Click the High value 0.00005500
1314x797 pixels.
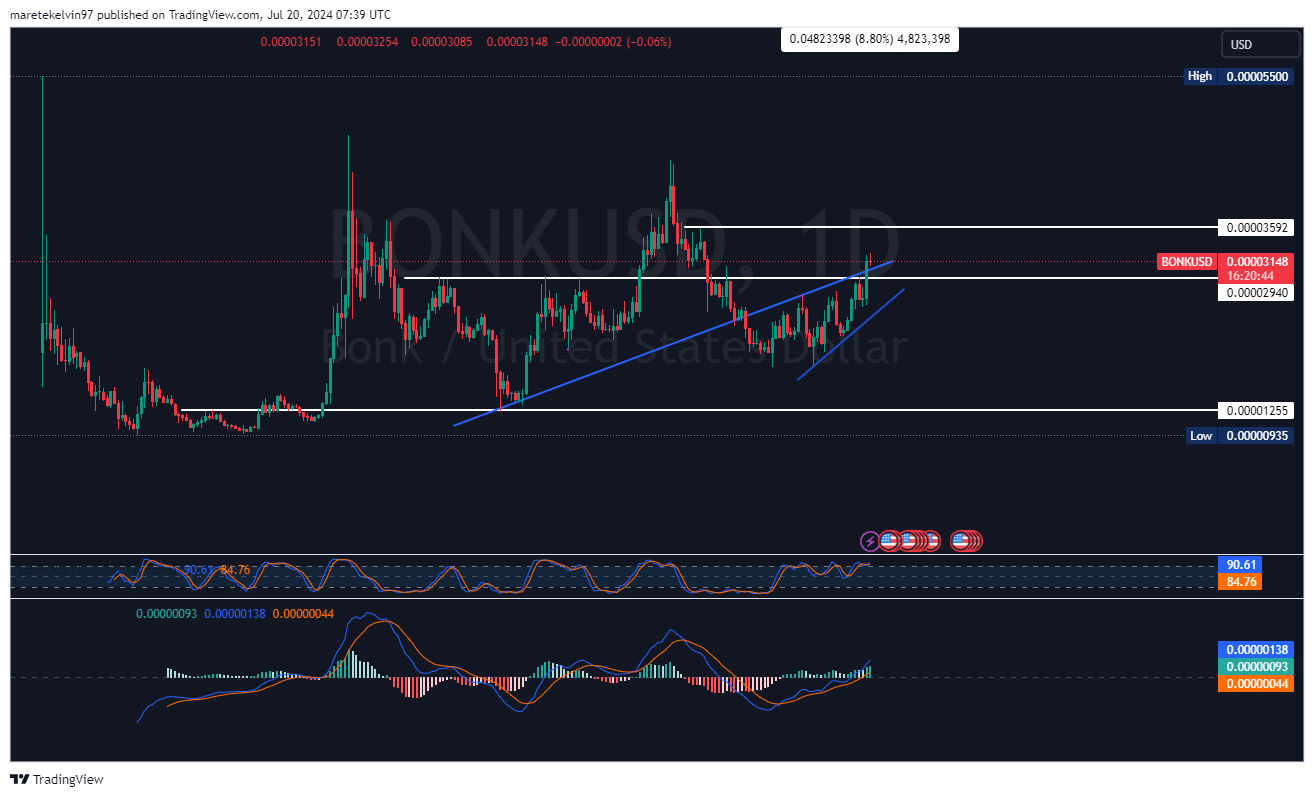[x=1257, y=76]
